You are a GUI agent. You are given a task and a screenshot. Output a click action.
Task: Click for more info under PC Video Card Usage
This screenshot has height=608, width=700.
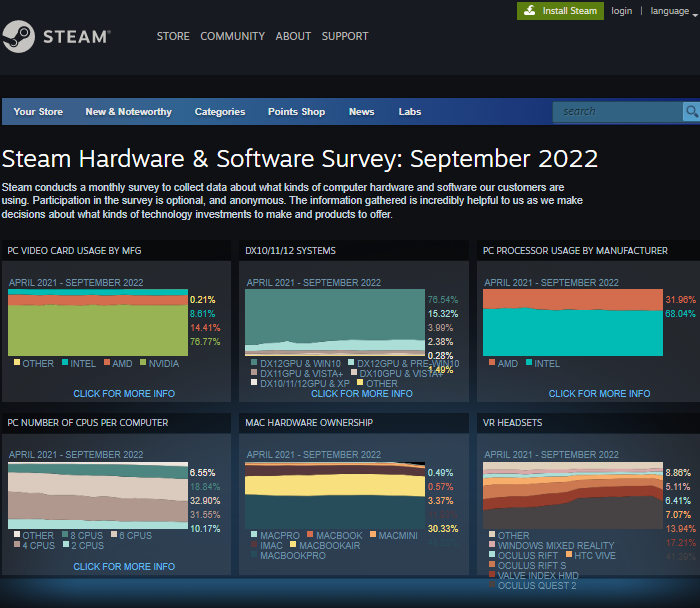point(124,394)
